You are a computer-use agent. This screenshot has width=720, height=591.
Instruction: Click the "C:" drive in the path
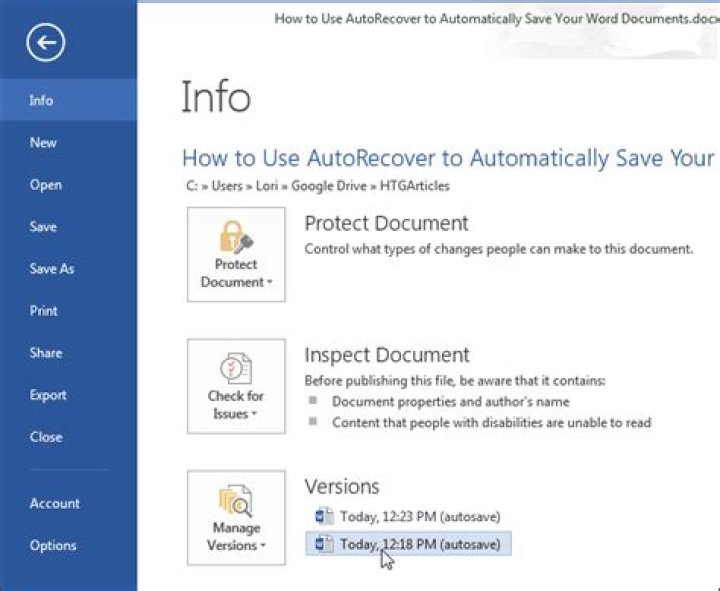pyautogui.click(x=191, y=186)
